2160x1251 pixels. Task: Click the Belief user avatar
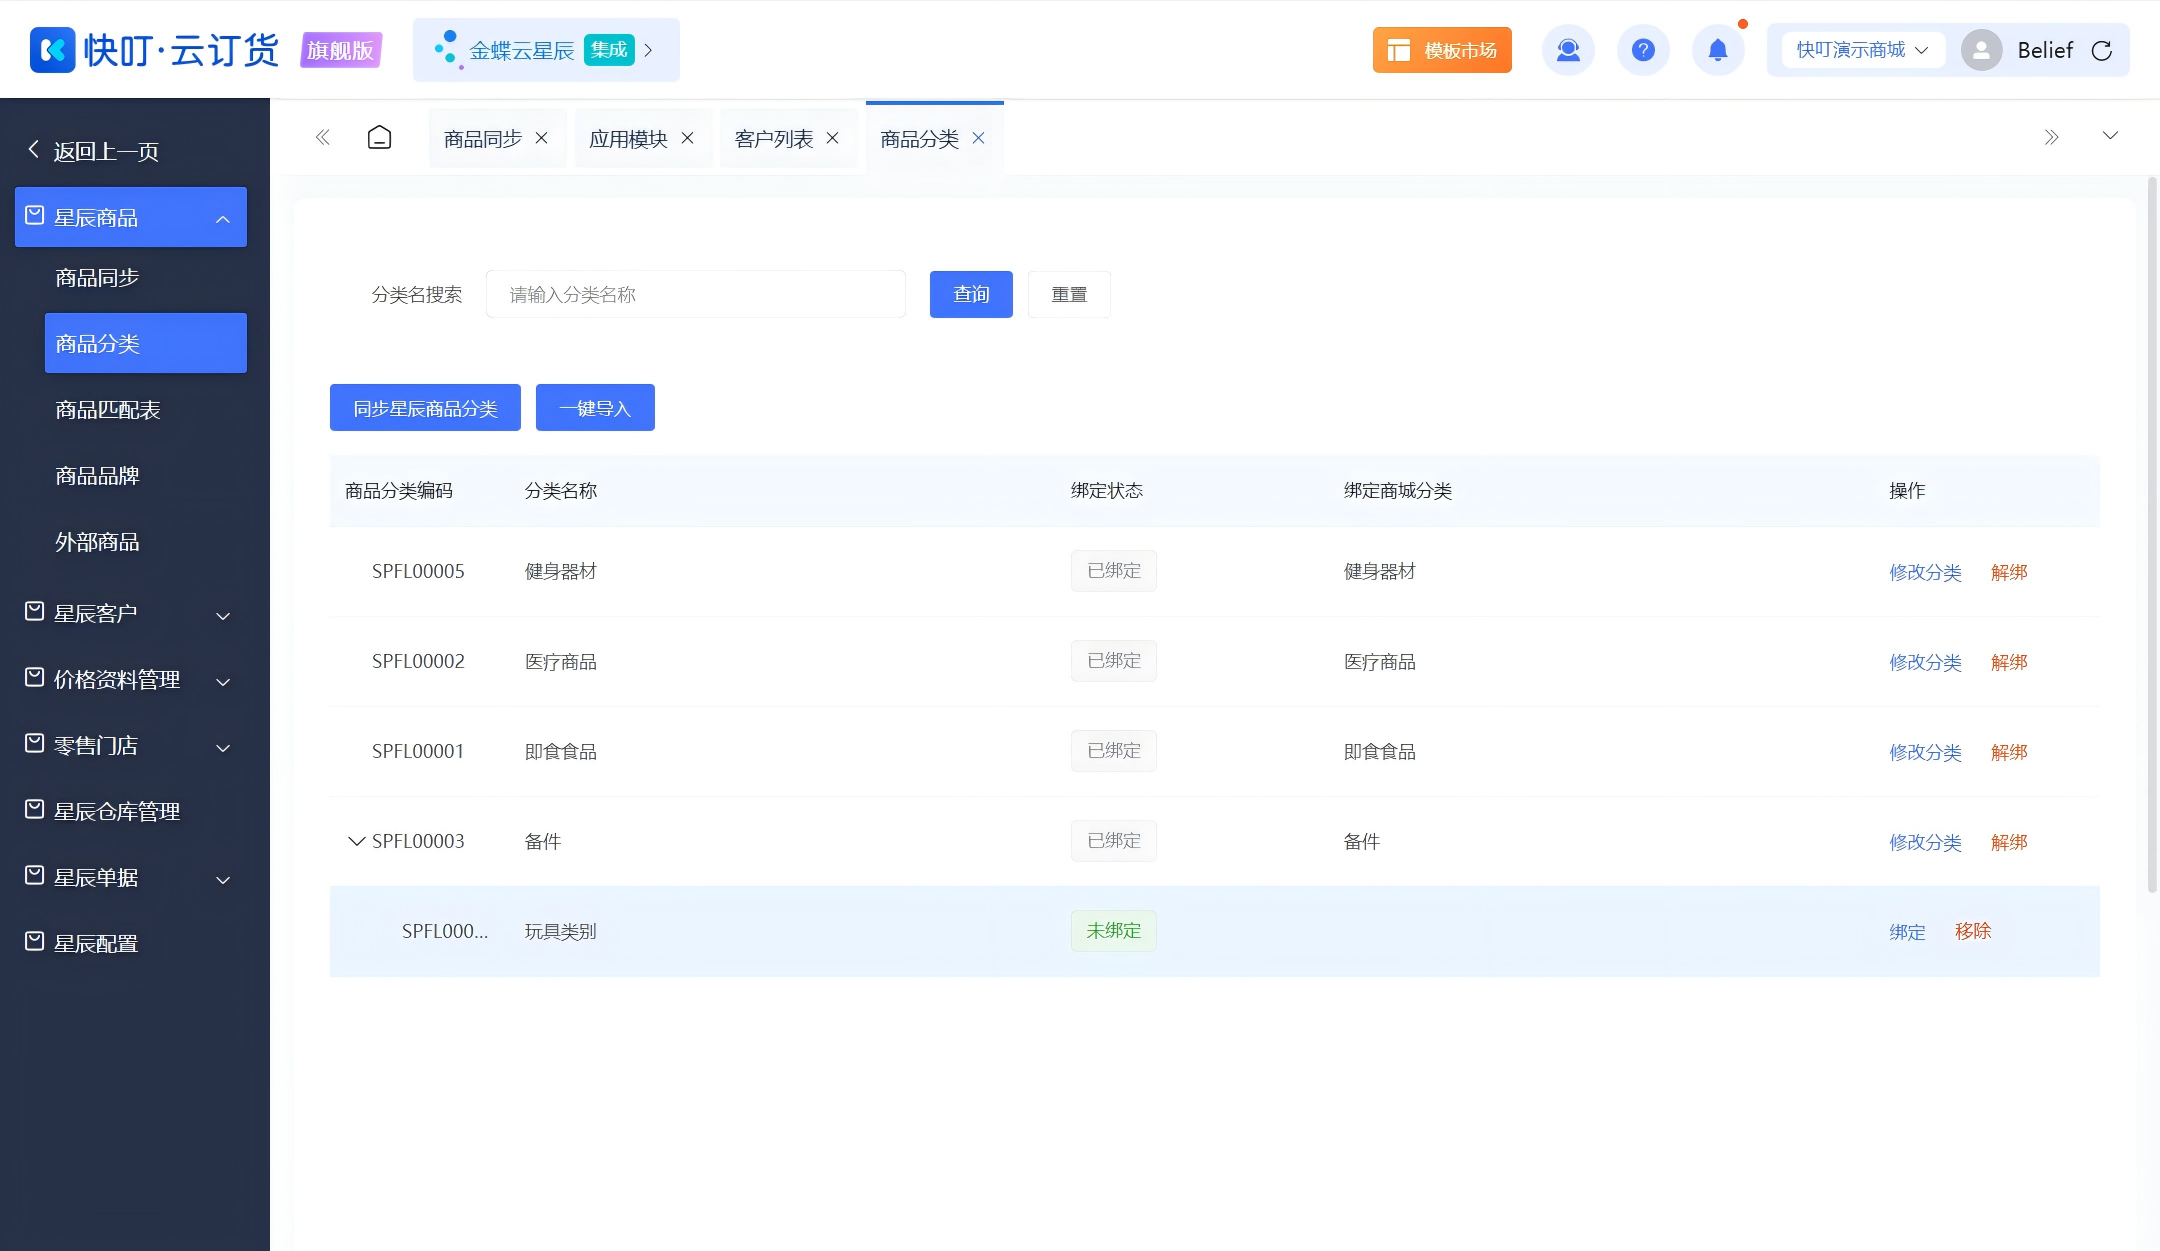click(1981, 50)
